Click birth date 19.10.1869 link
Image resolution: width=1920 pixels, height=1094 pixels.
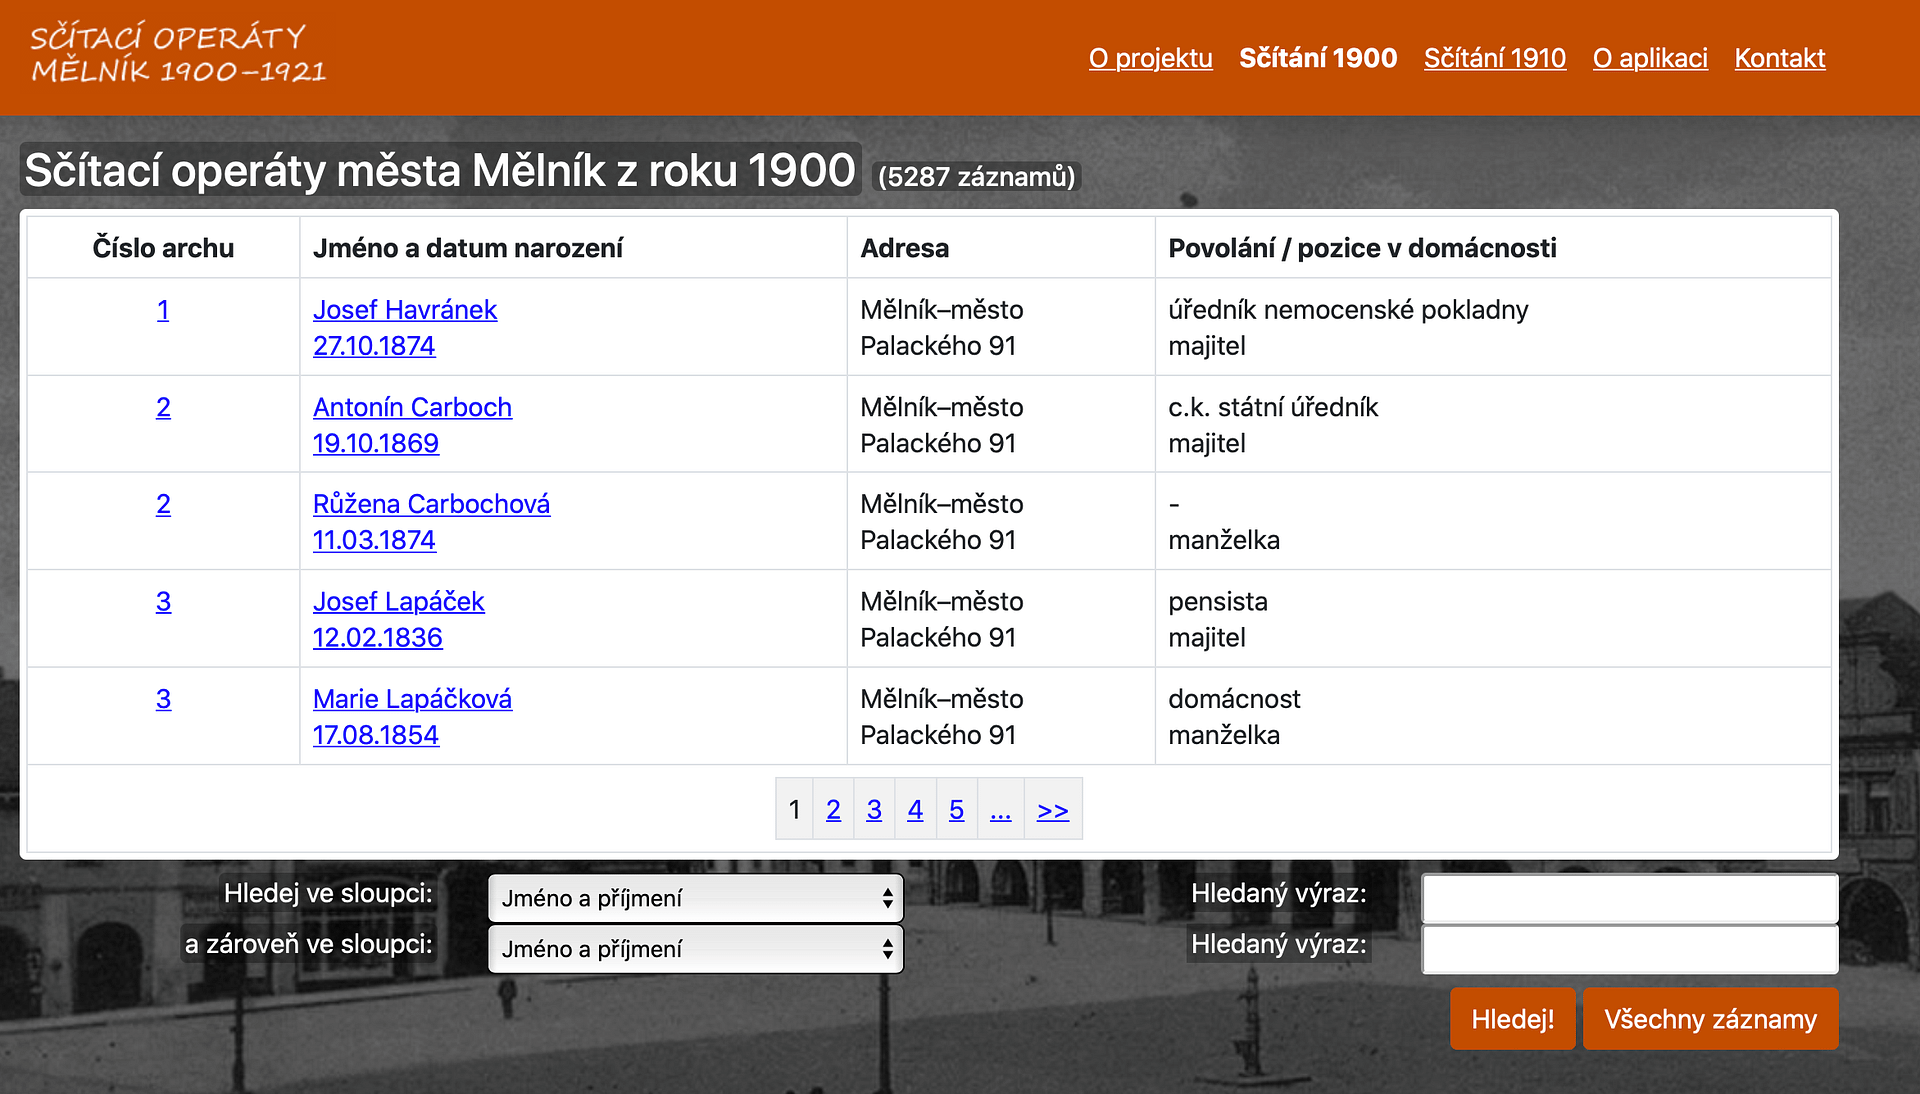[376, 443]
